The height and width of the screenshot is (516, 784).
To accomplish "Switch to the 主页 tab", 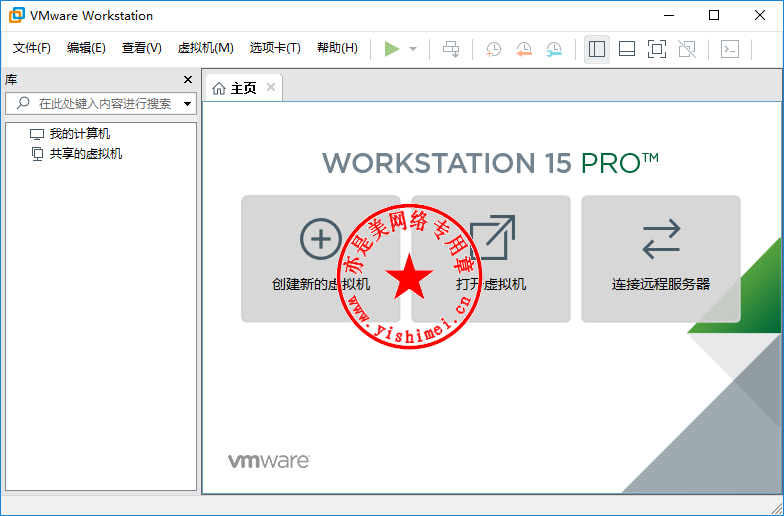I will (244, 88).
